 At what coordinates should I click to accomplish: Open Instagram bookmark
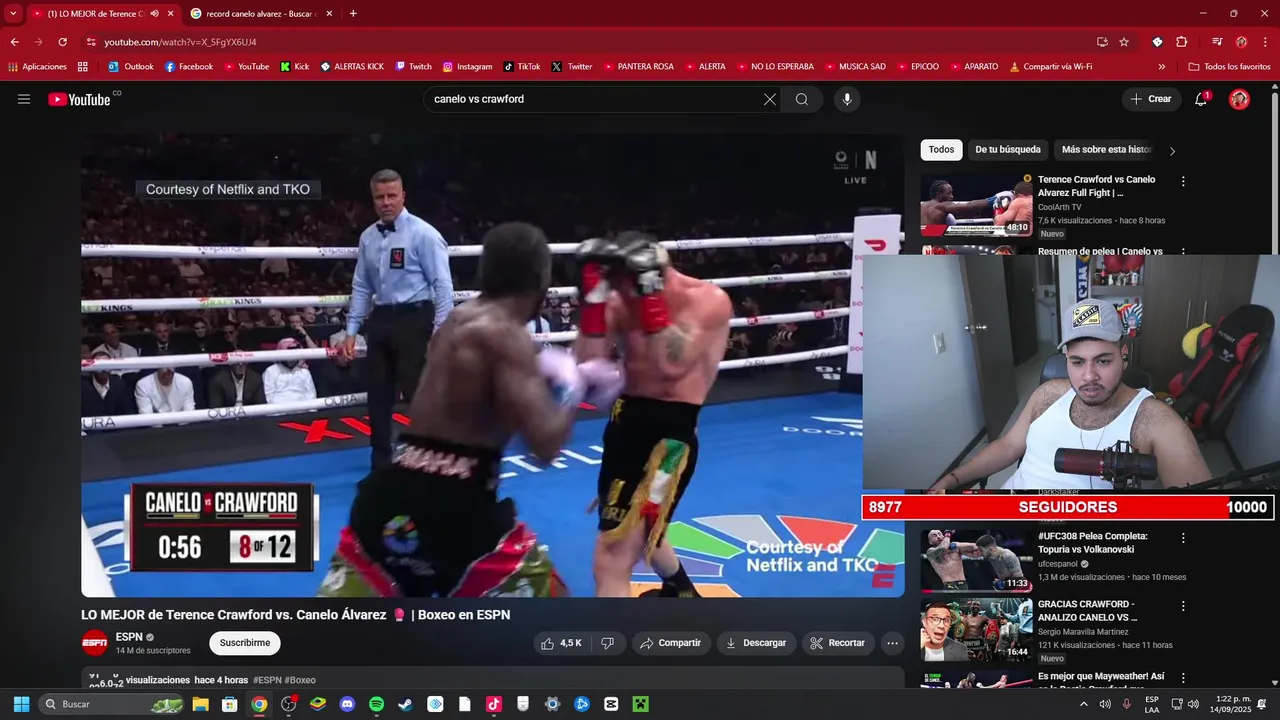point(467,67)
